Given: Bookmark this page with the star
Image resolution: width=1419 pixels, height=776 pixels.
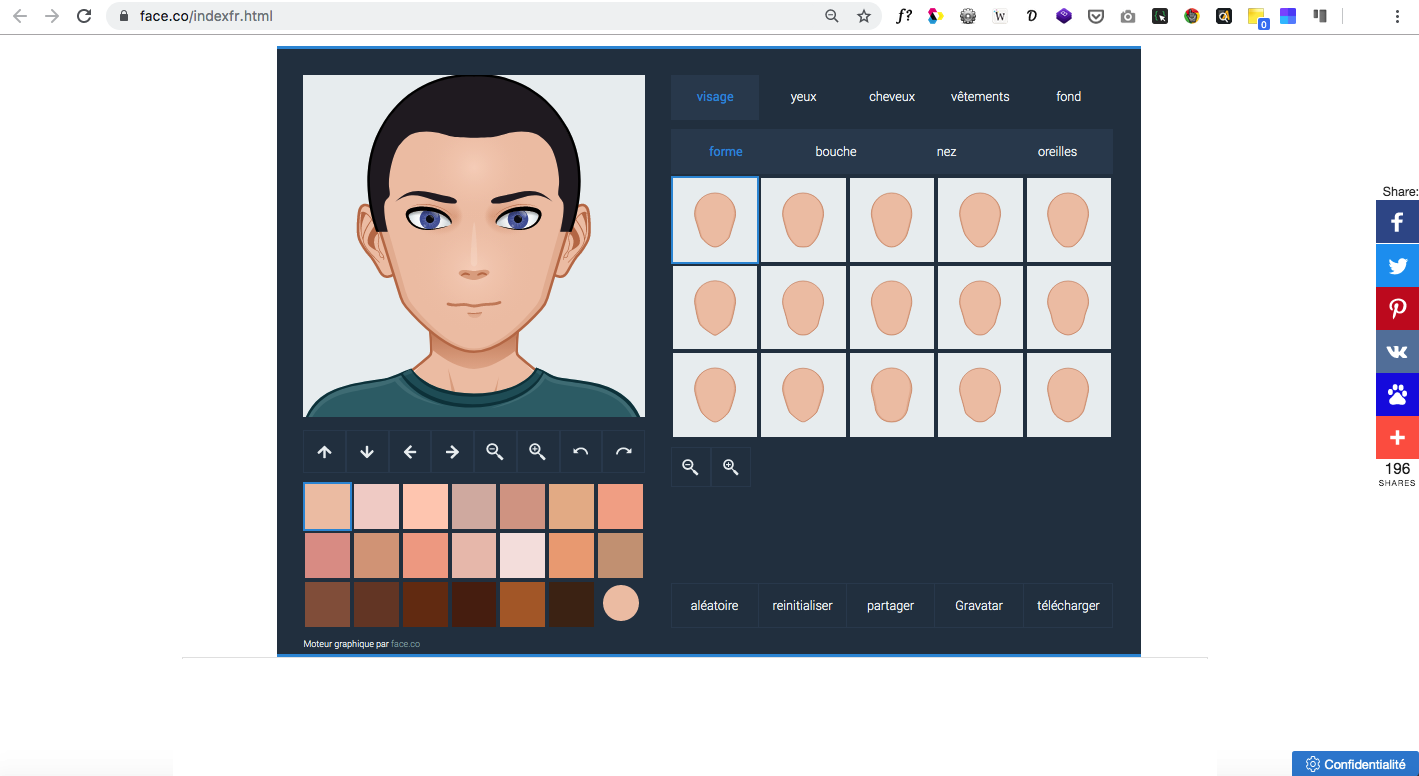Looking at the screenshot, I should (x=864, y=16).
